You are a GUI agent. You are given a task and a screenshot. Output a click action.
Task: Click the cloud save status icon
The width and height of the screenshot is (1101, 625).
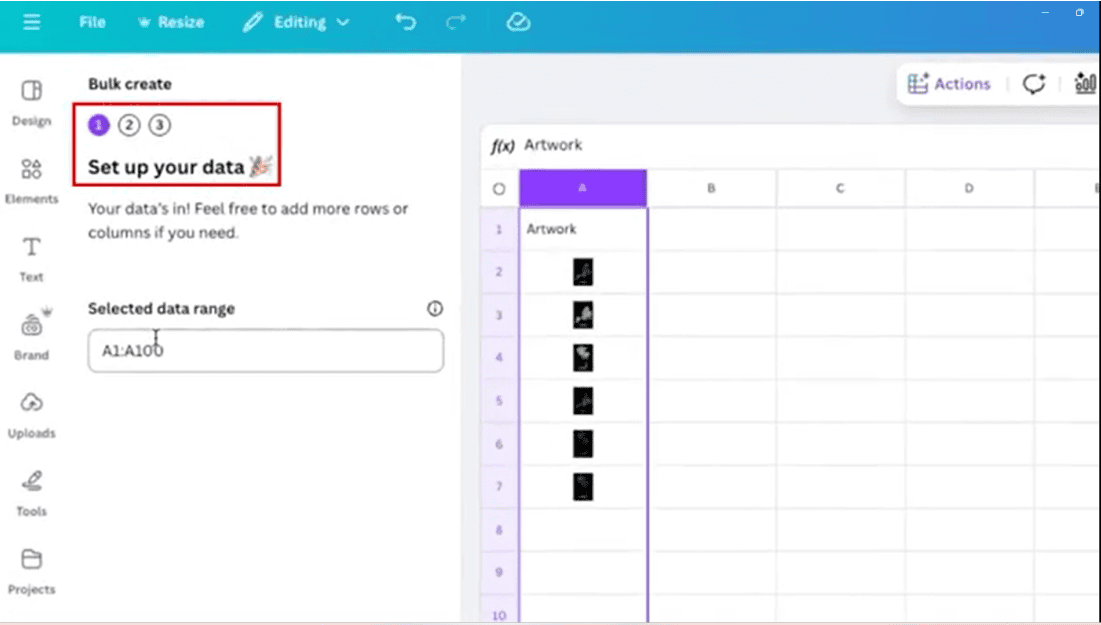click(517, 22)
